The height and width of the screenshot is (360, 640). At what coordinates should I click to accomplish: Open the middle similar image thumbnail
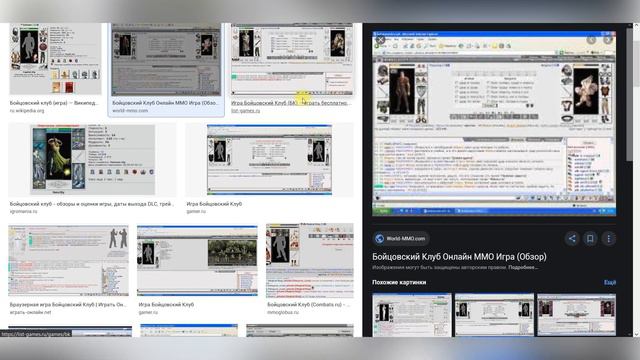point(494,315)
